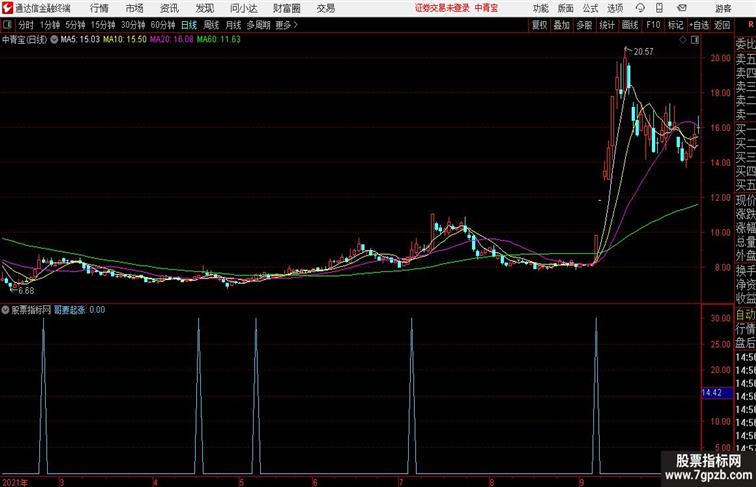Open F10 company info

(x=653, y=25)
